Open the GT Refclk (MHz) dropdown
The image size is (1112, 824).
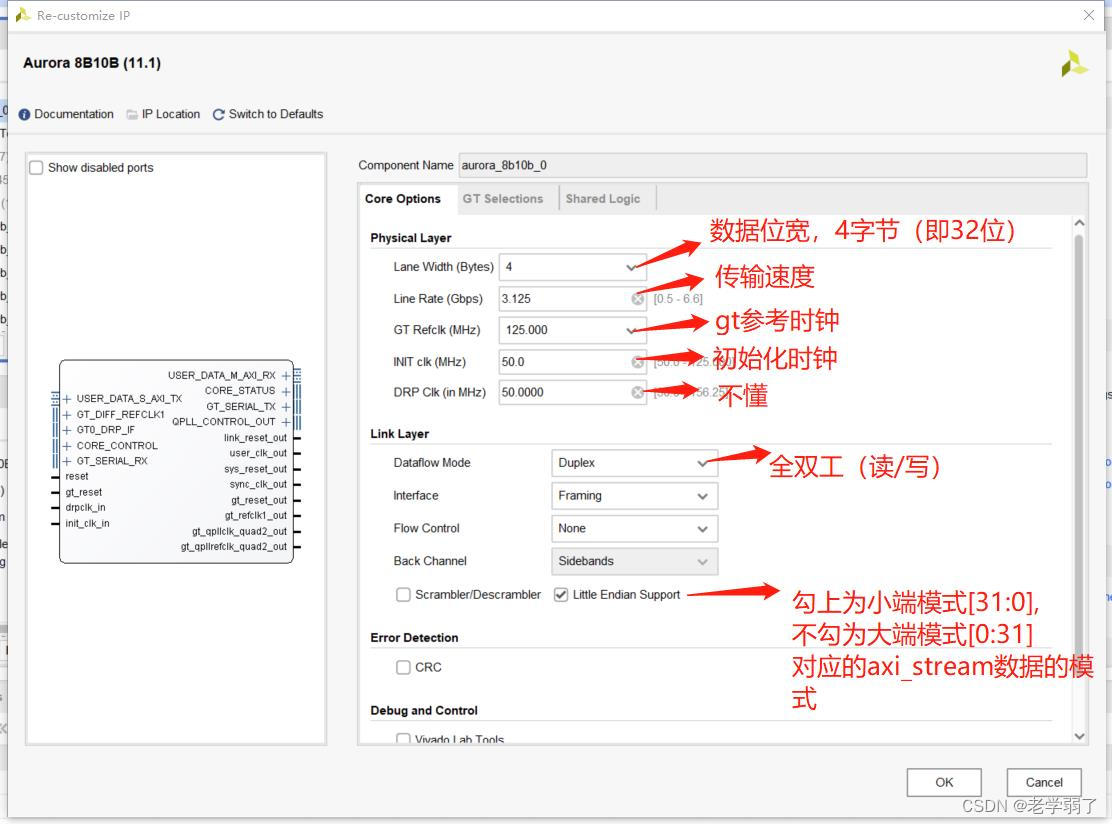pyautogui.click(x=573, y=330)
